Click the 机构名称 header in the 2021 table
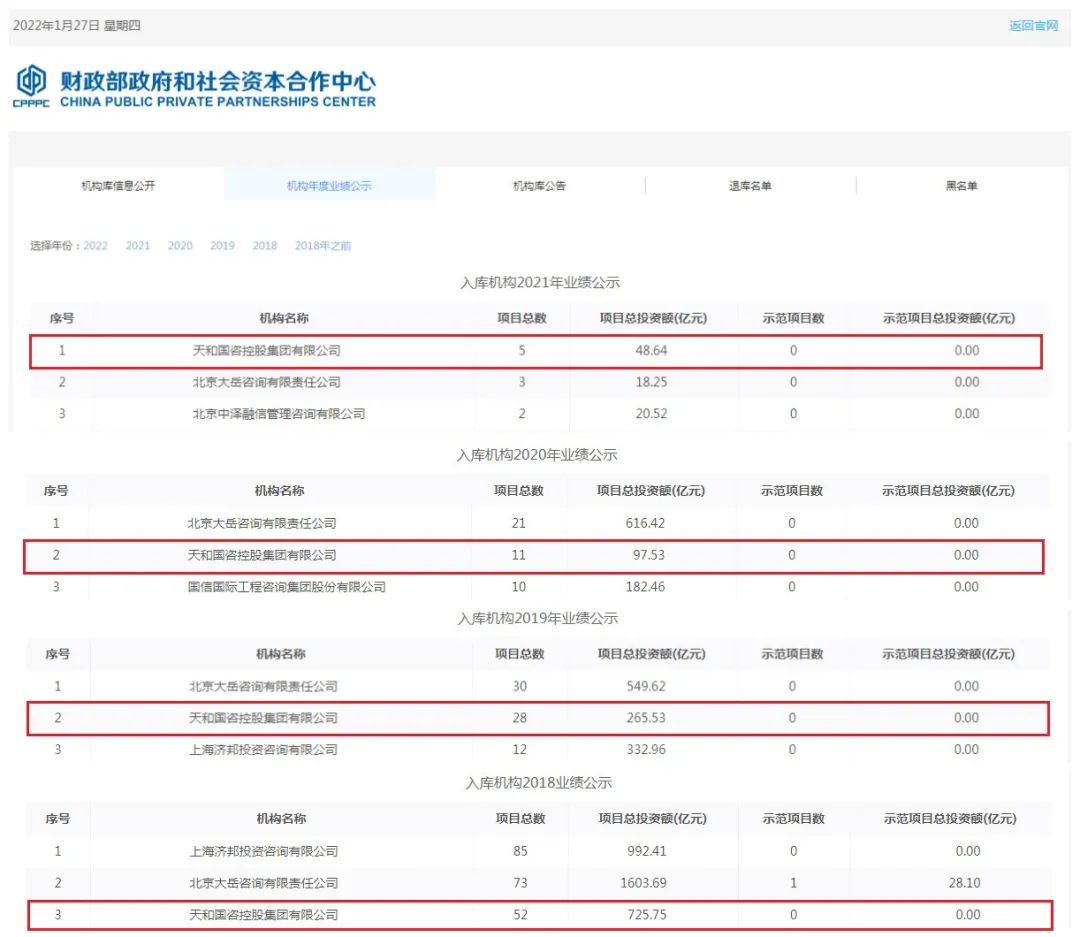This screenshot has height=937, width=1080. click(284, 318)
